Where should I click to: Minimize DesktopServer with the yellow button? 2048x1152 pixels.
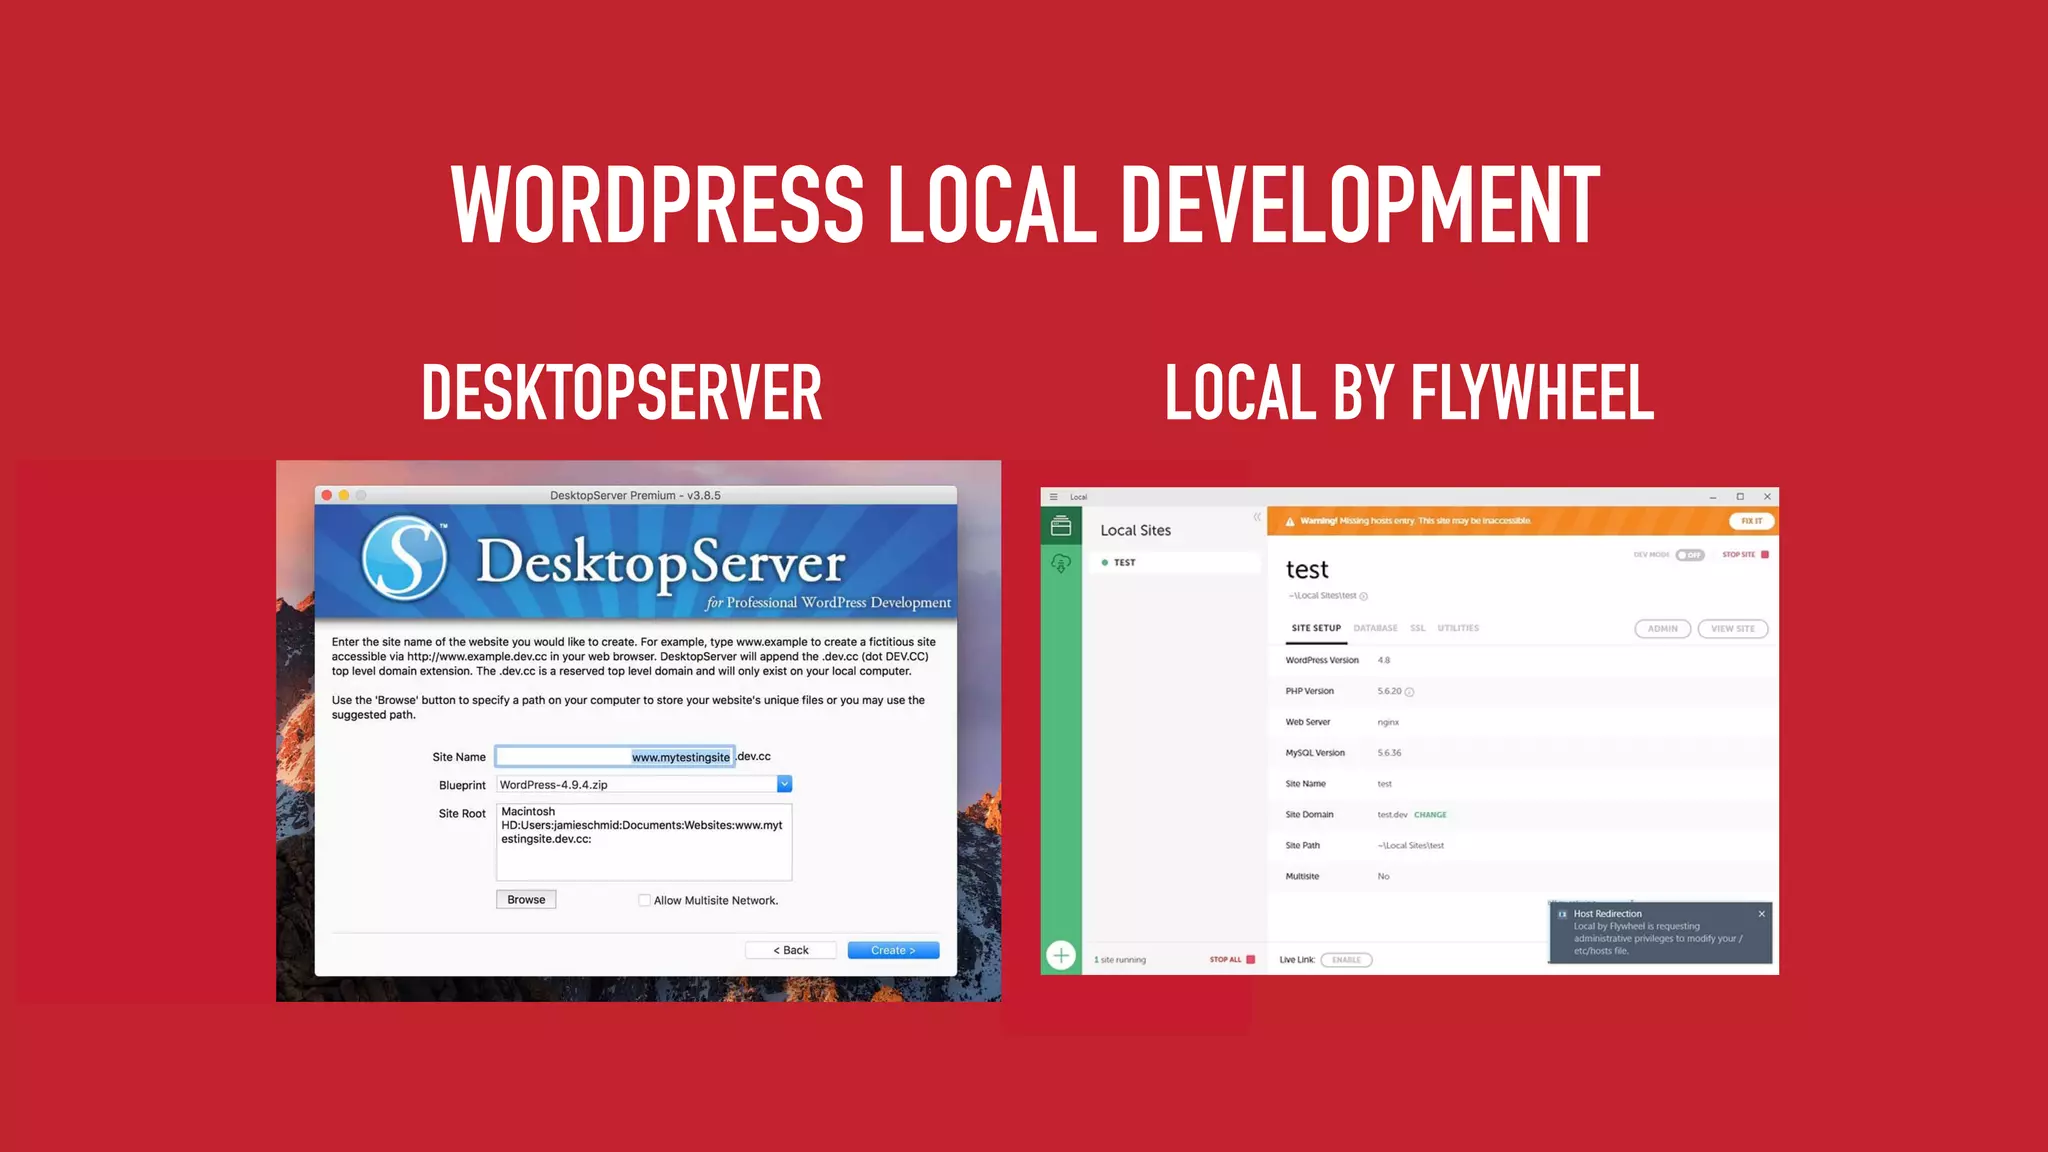point(344,495)
